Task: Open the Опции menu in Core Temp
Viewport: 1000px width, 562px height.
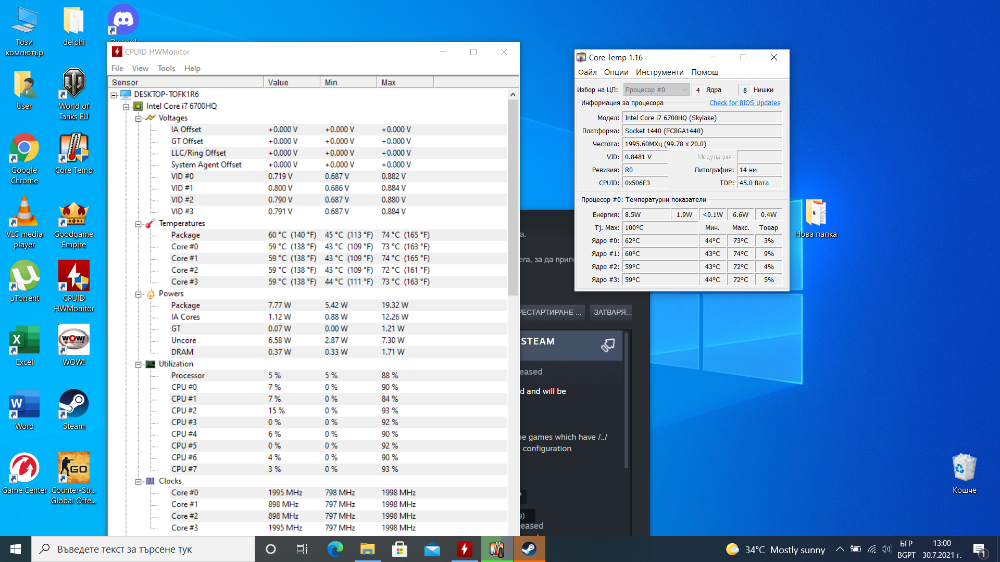Action: [615, 72]
